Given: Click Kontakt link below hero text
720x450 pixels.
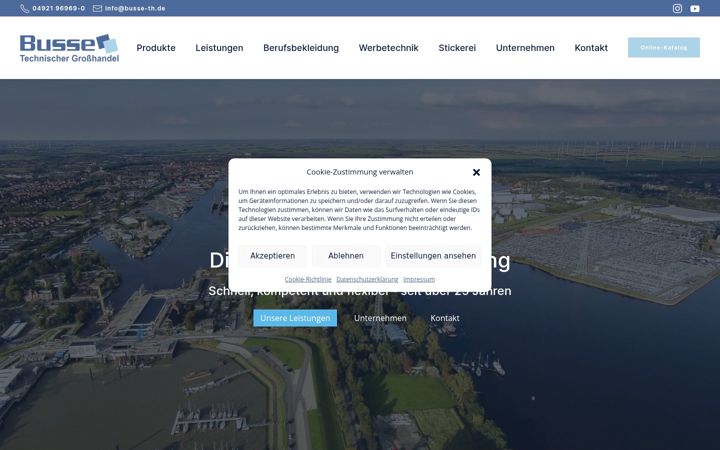Looking at the screenshot, I should [444, 318].
